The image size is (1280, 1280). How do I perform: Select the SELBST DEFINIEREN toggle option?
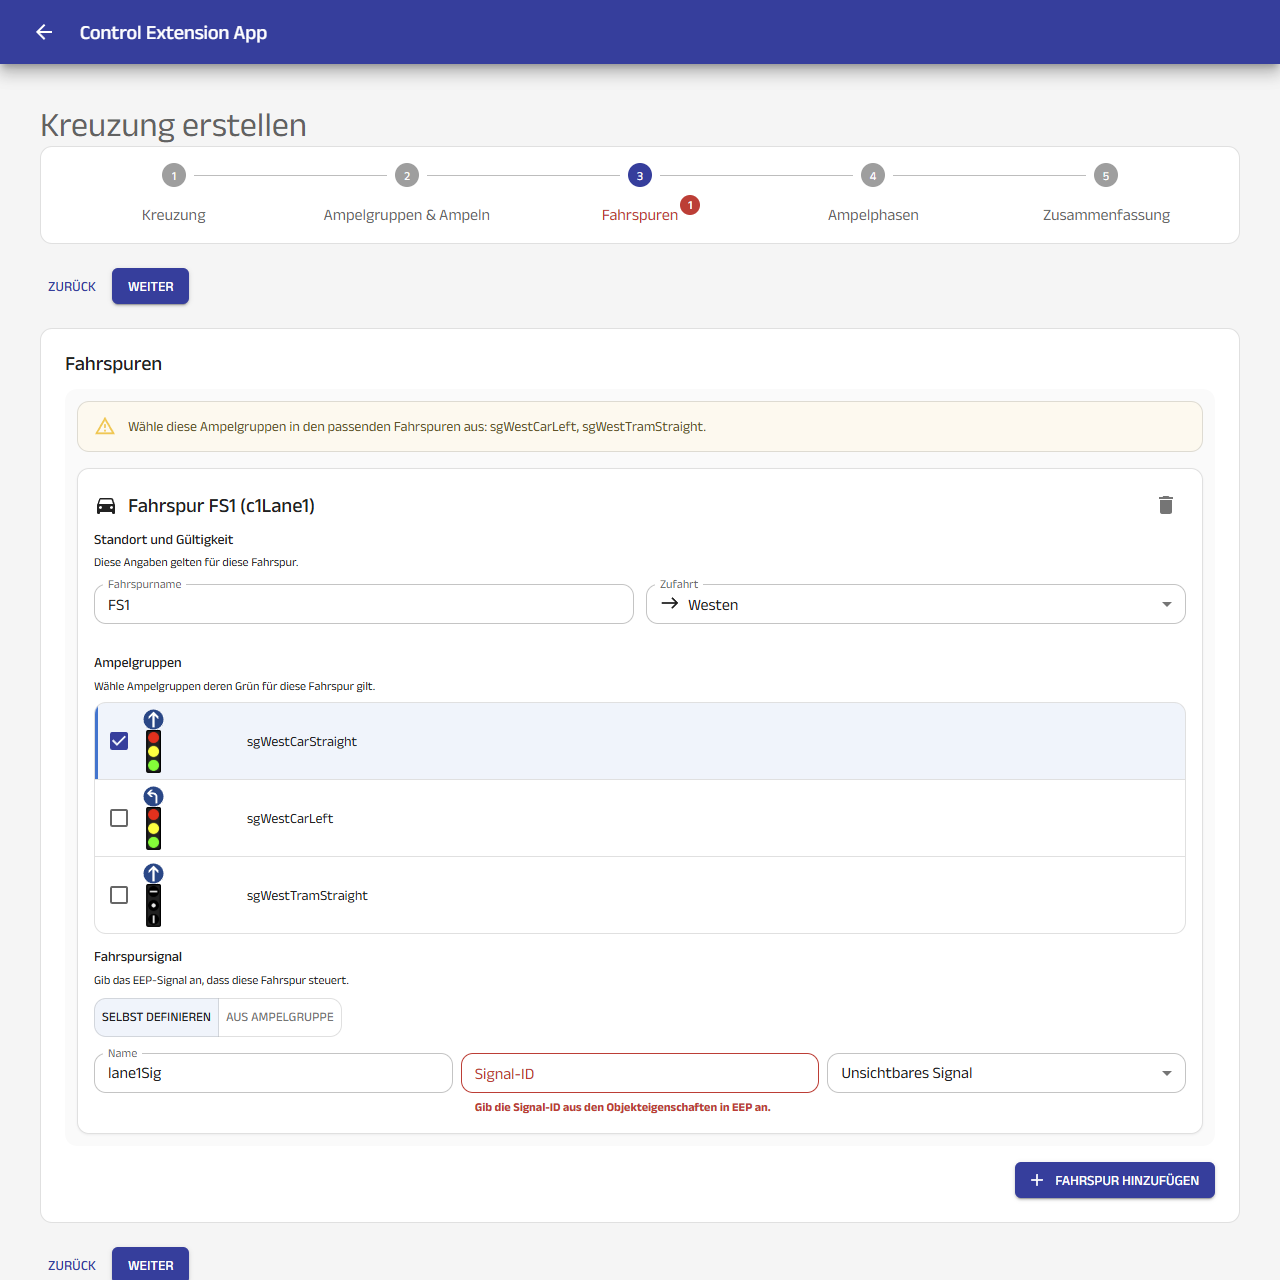click(x=156, y=1017)
